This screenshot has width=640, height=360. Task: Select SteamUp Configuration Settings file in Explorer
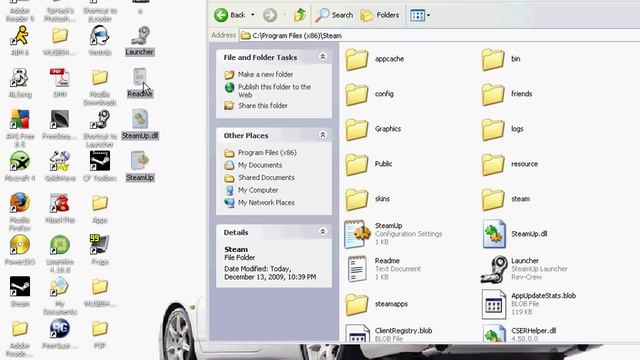393,234
